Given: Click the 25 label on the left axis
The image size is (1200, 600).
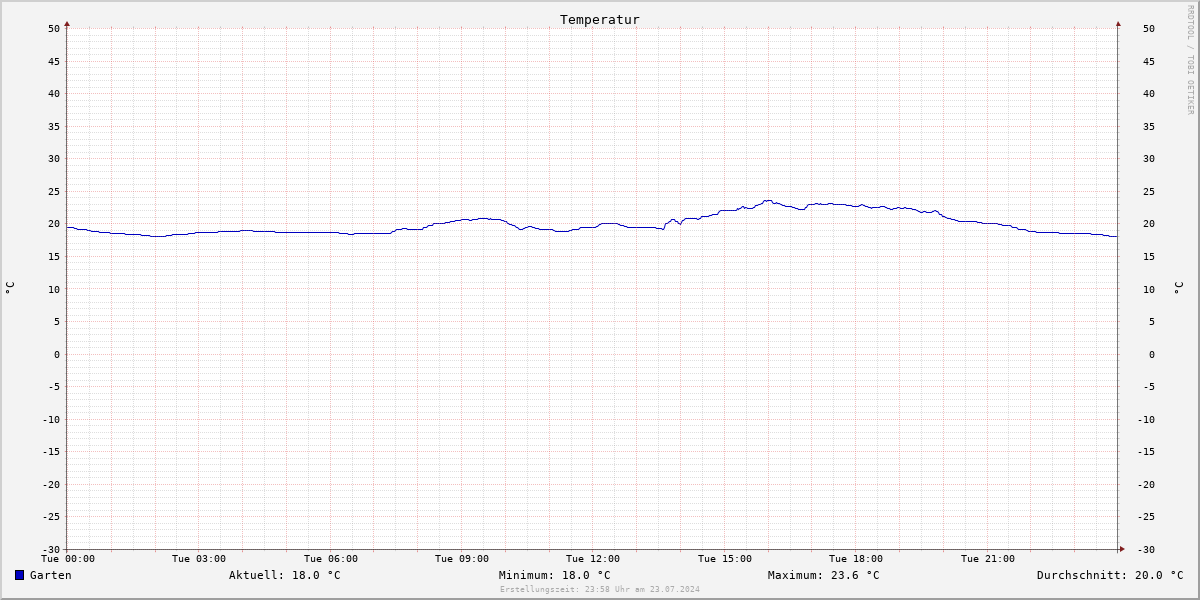Looking at the screenshot, I should click(x=54, y=191).
